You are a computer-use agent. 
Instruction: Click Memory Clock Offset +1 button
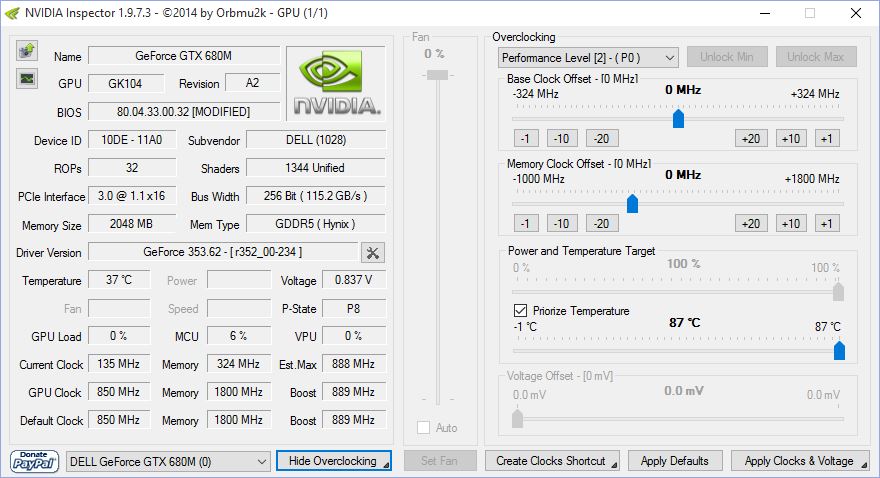click(x=827, y=223)
